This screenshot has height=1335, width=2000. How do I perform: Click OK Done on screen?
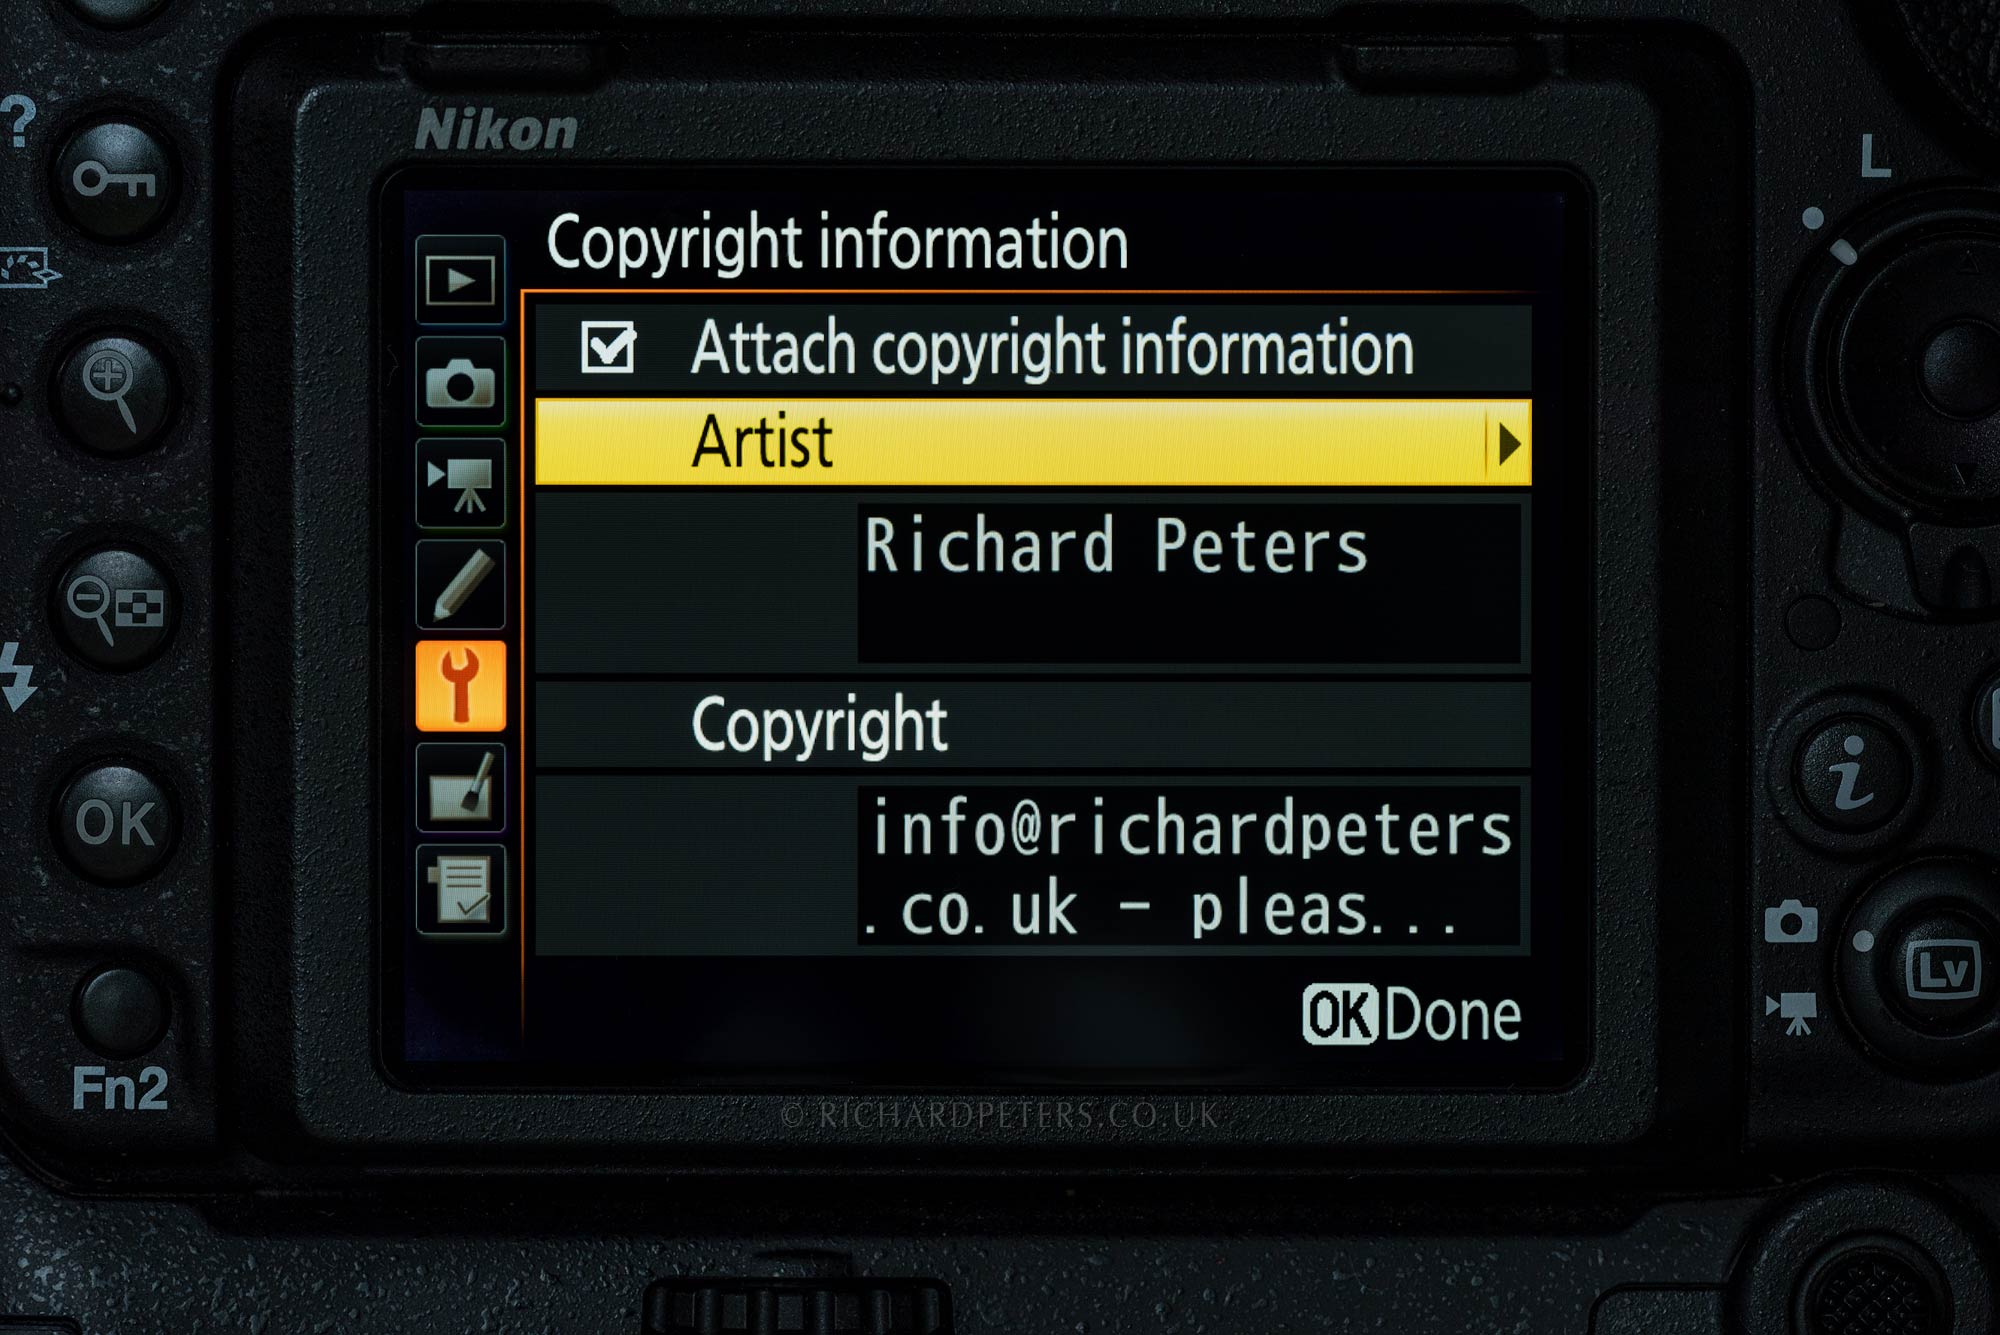click(1411, 1014)
